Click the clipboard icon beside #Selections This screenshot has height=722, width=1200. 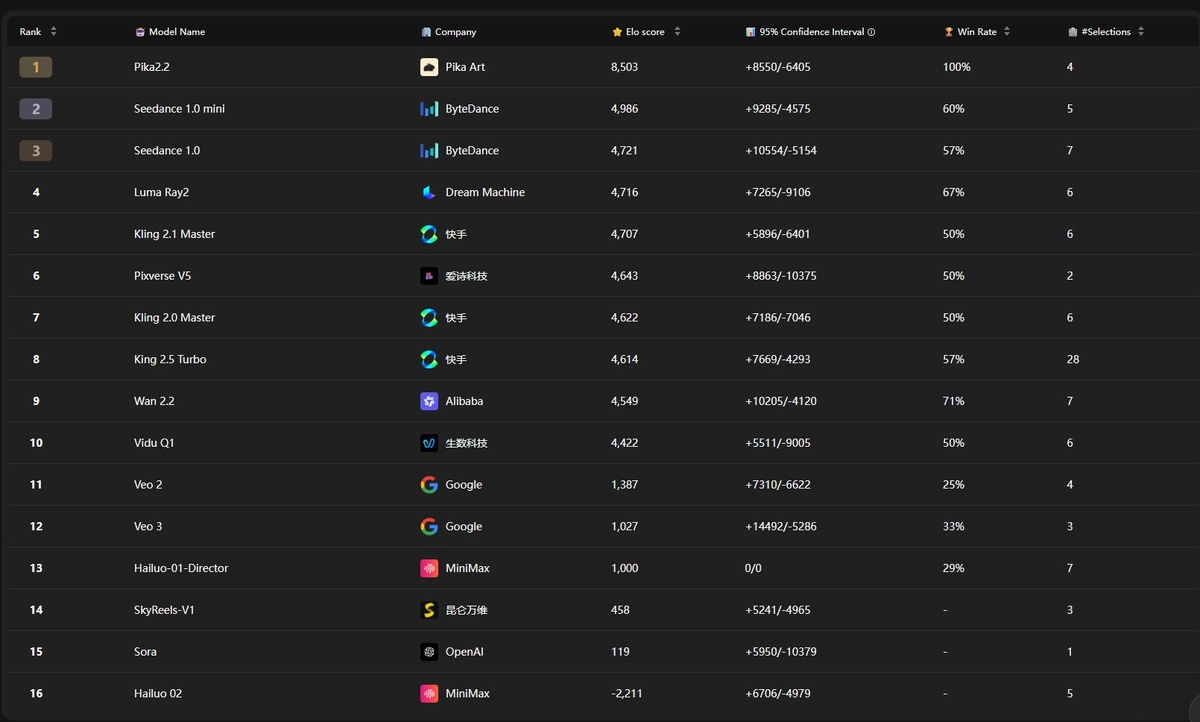click(x=1073, y=32)
